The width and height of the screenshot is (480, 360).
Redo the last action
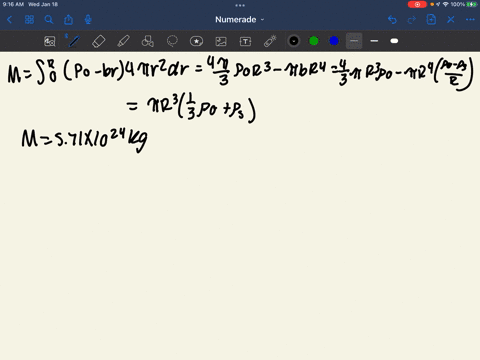[x=412, y=20]
